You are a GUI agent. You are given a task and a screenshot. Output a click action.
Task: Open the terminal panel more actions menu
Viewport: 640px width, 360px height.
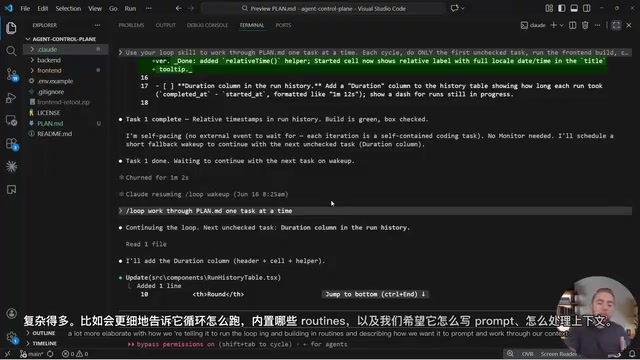click(597, 25)
